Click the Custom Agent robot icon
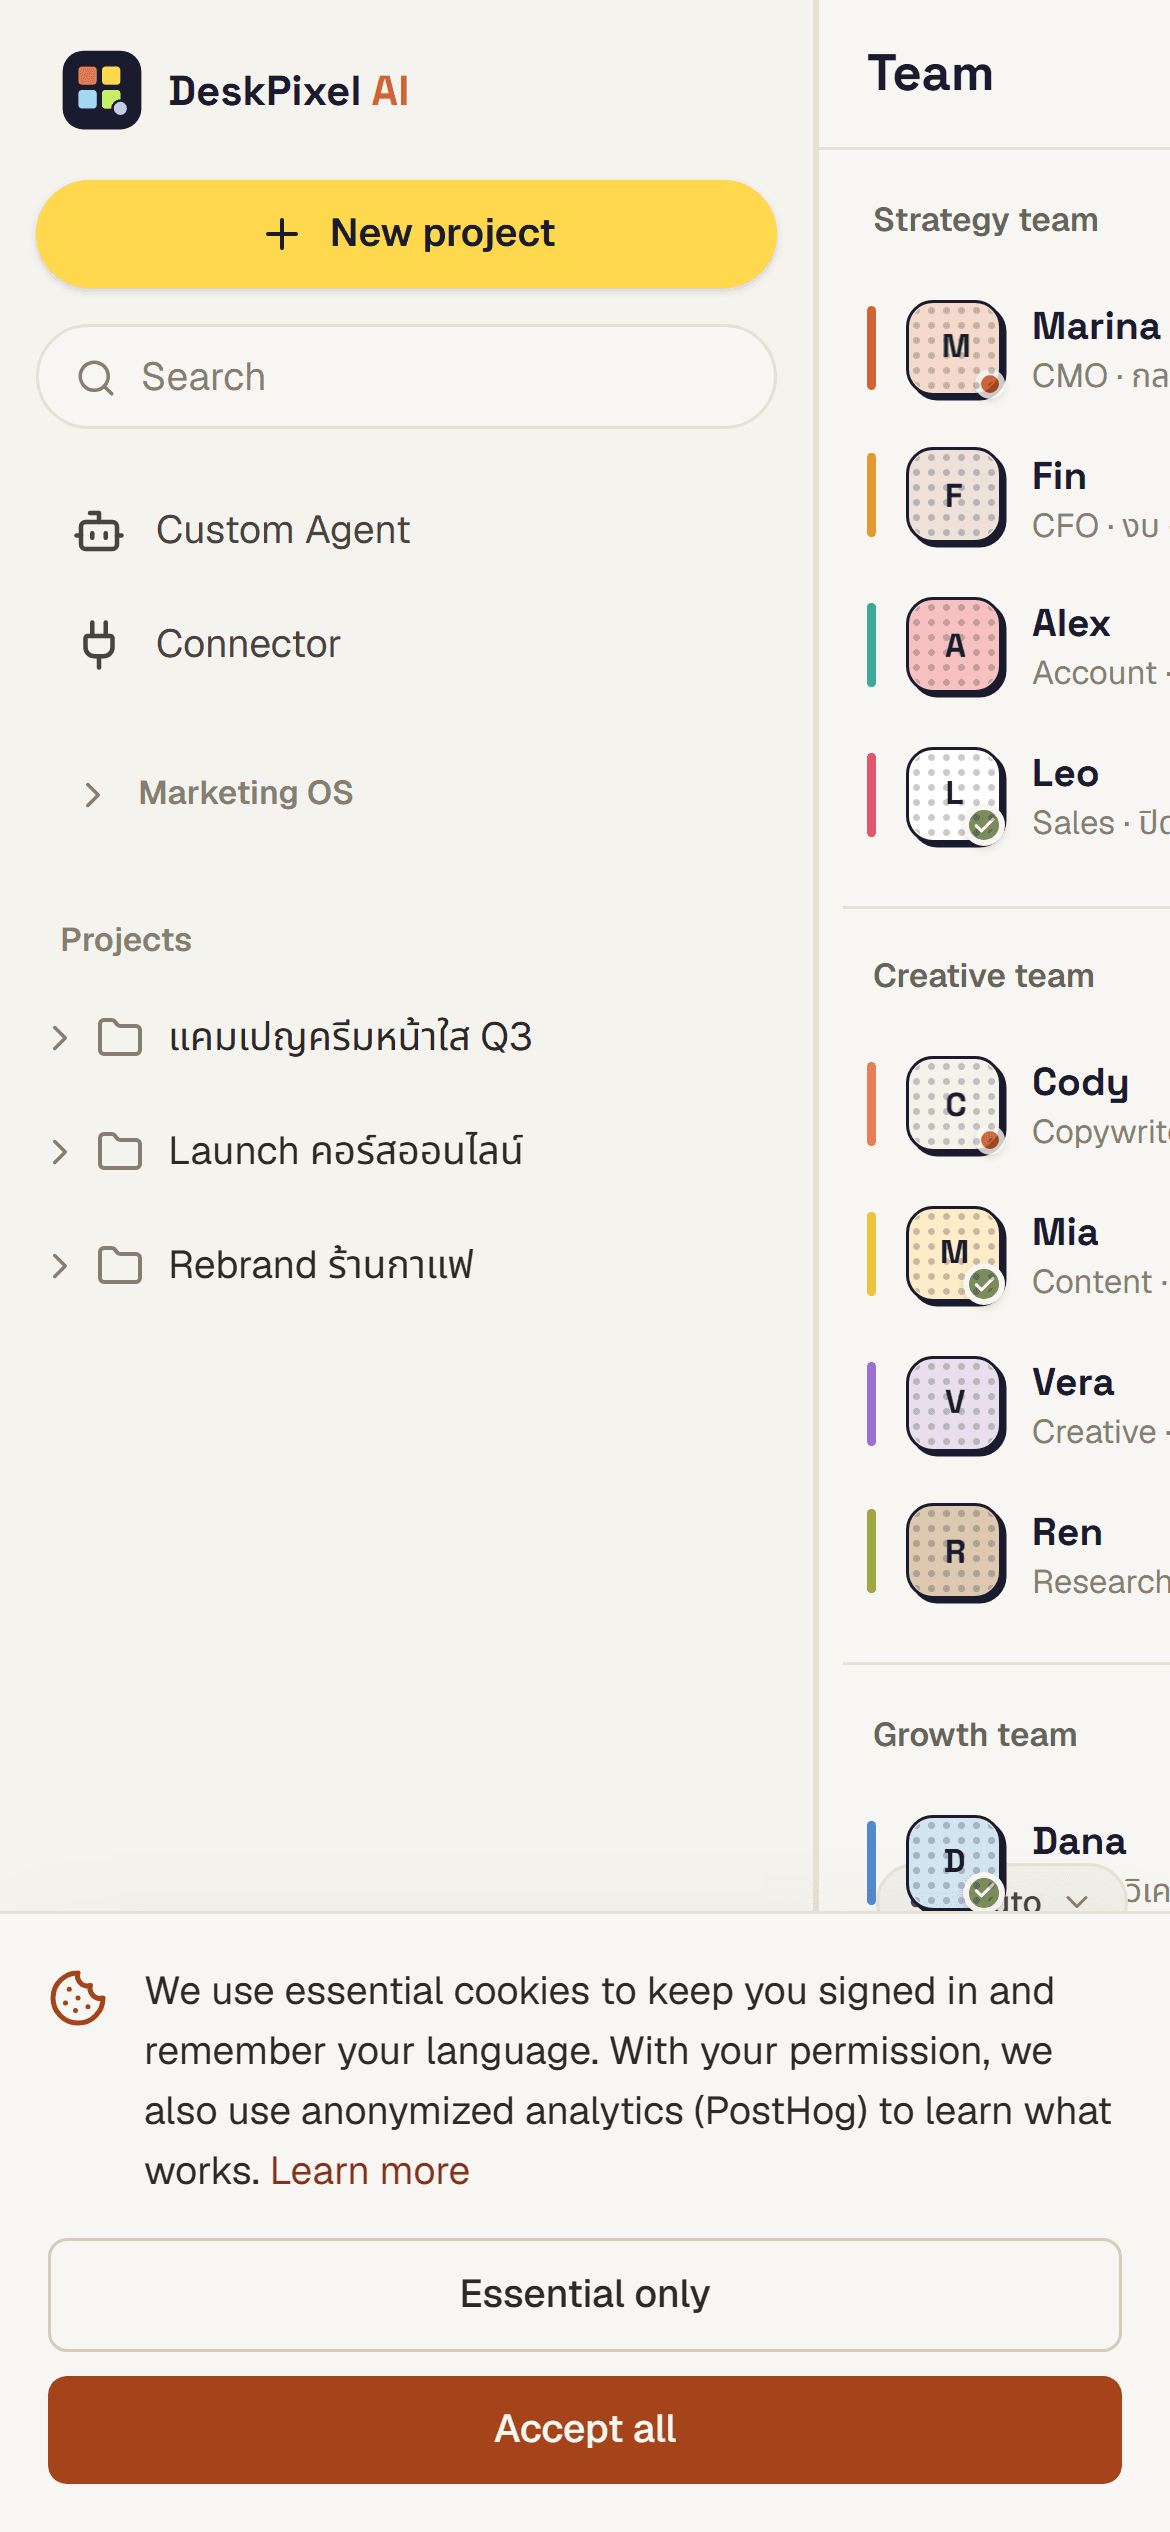Viewport: 1170px width, 2532px height. pyautogui.click(x=99, y=531)
